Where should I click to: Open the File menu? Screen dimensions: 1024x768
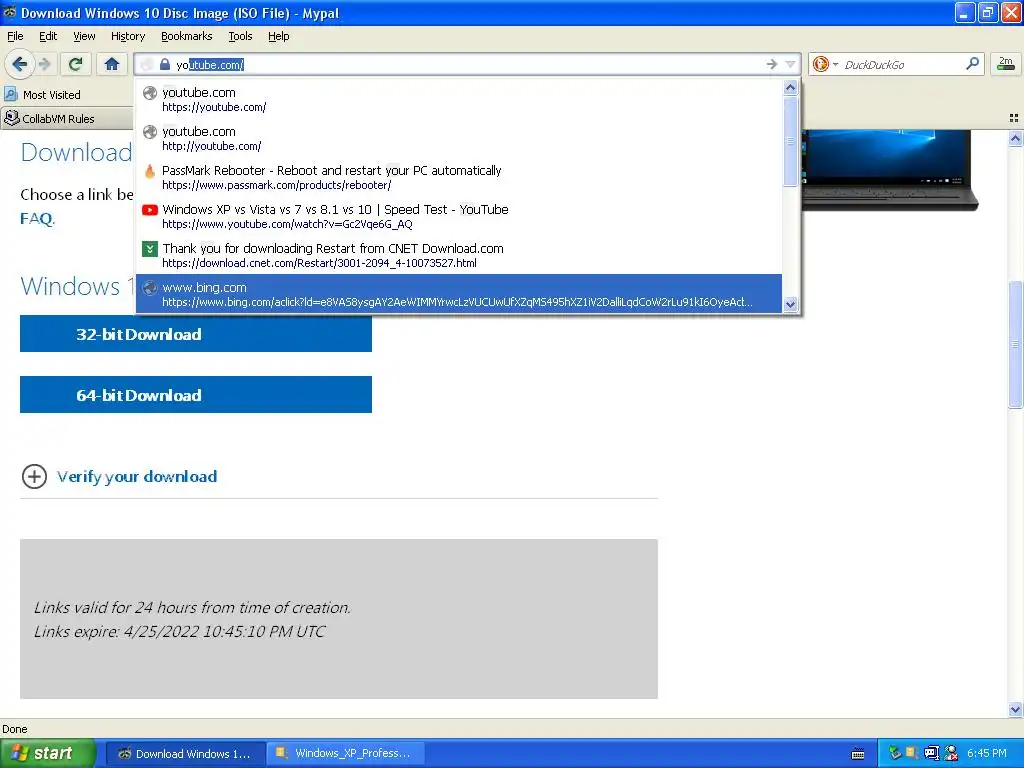[x=15, y=36]
